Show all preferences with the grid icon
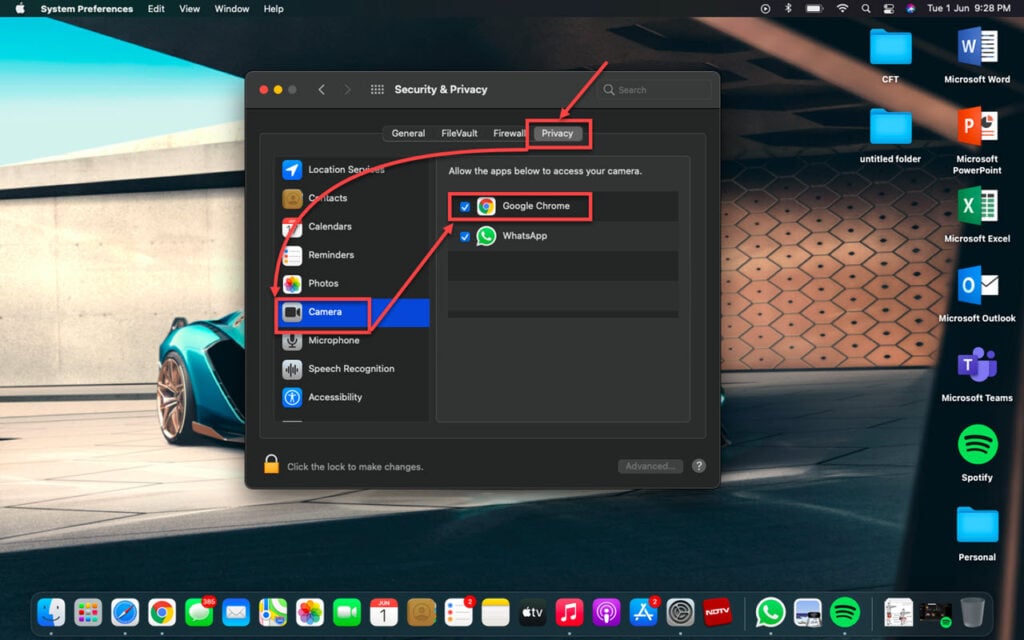 (377, 89)
